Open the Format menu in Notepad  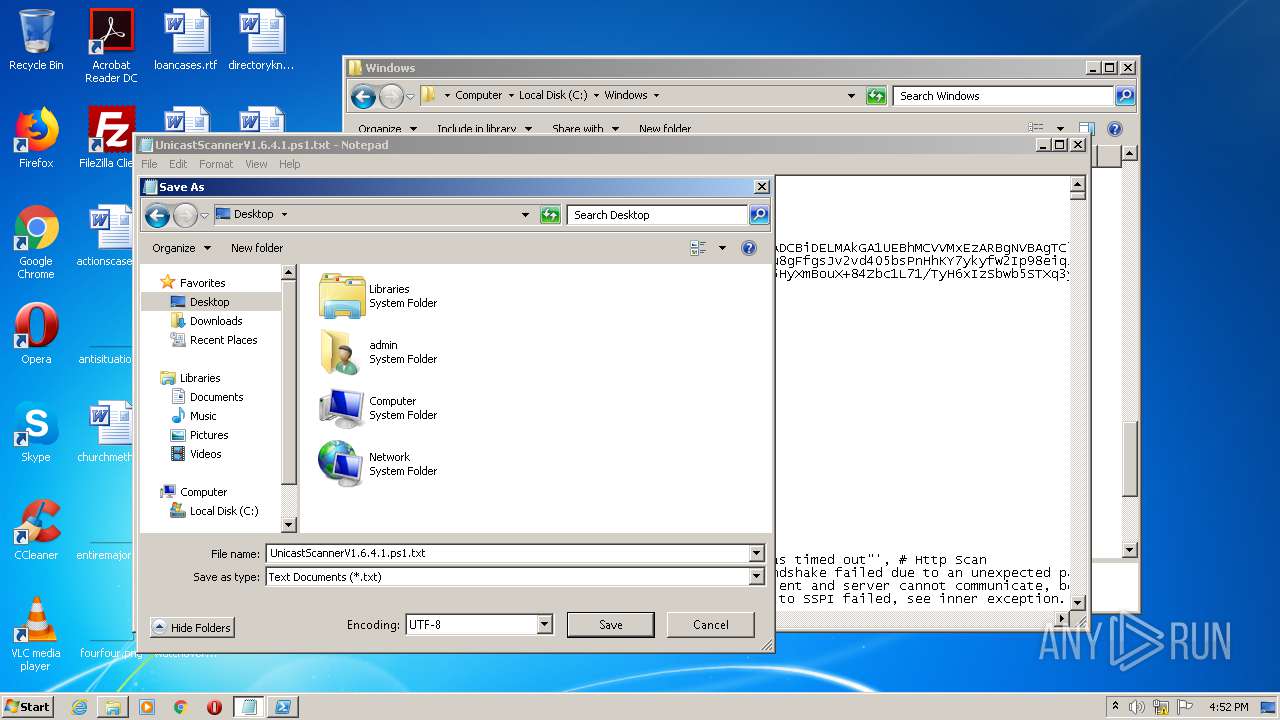(216, 164)
